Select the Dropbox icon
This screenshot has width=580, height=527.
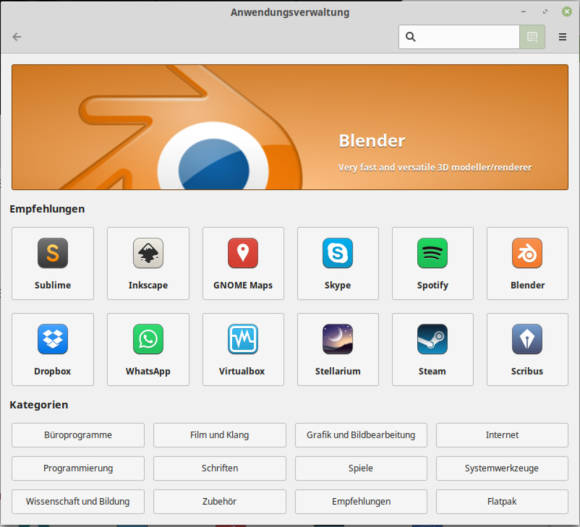tap(53, 339)
